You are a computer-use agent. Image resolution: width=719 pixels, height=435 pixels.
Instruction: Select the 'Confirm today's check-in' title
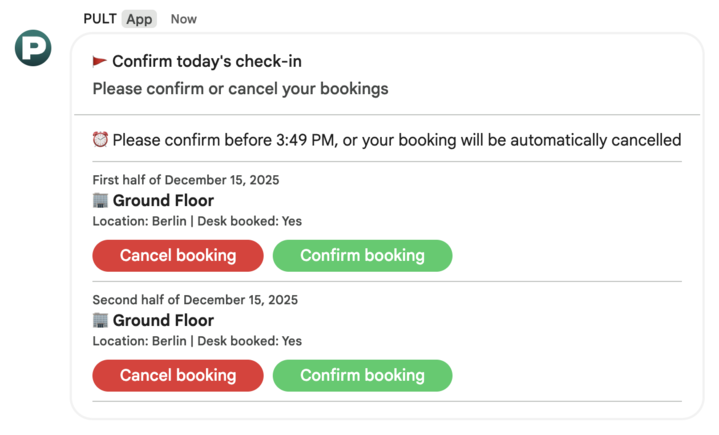[x=206, y=61]
